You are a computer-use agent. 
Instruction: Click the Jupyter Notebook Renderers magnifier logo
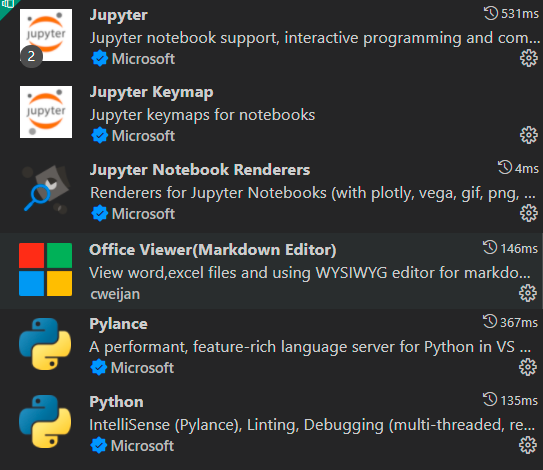coord(46,189)
